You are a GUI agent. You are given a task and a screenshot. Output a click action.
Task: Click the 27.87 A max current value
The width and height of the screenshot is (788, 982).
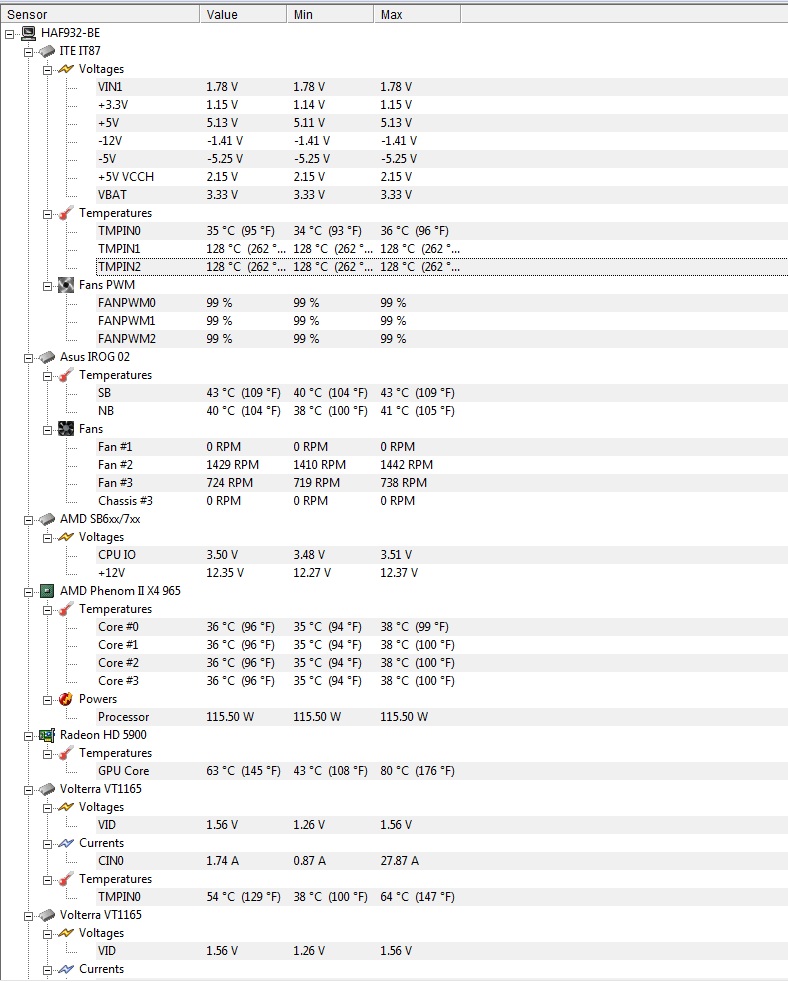pos(399,861)
